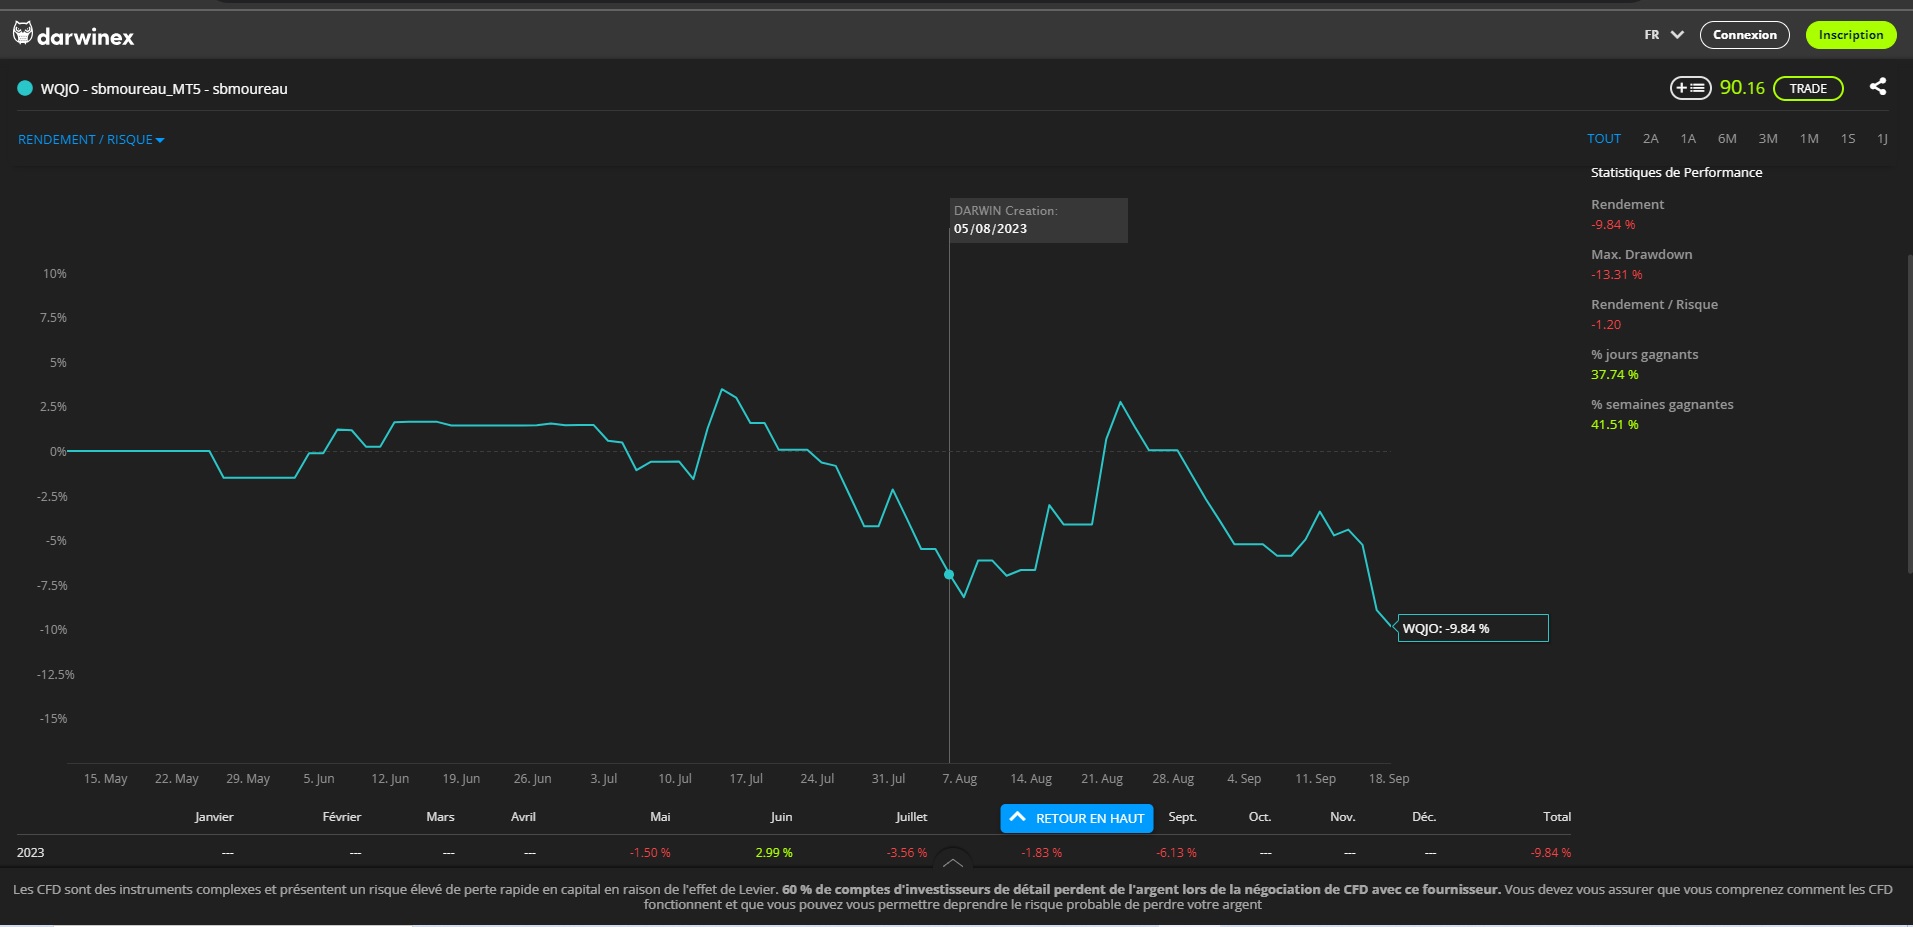Select the TOUT time range
Image resolution: width=1913 pixels, height=927 pixels.
point(1603,139)
